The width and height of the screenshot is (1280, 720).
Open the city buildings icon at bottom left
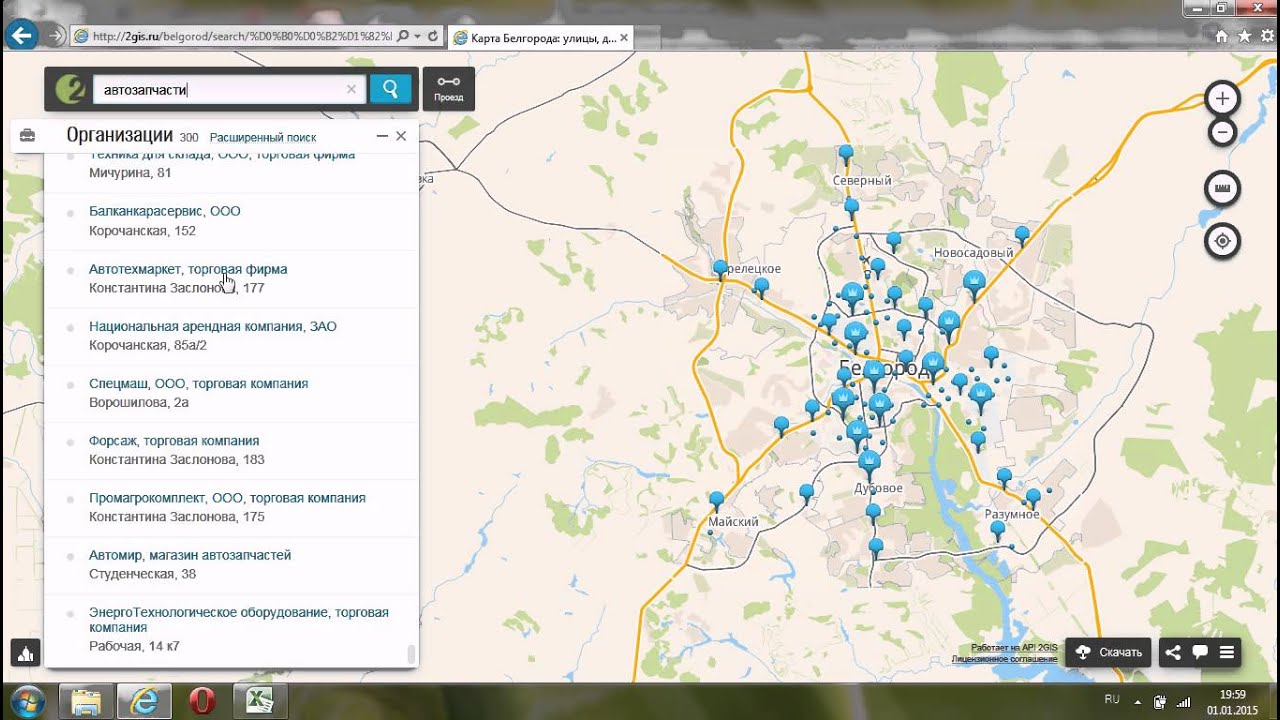pos(25,652)
